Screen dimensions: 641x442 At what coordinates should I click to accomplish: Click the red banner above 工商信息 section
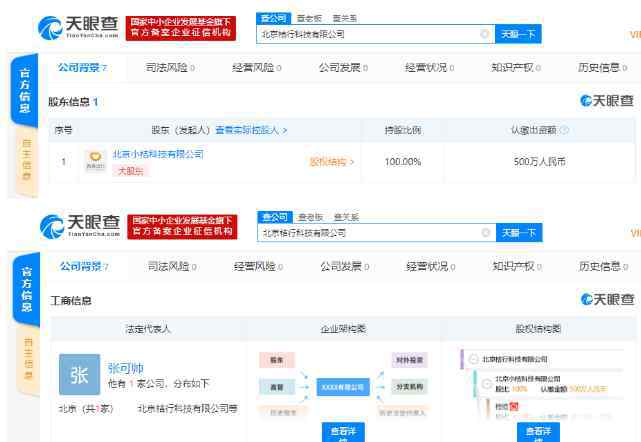182,227
